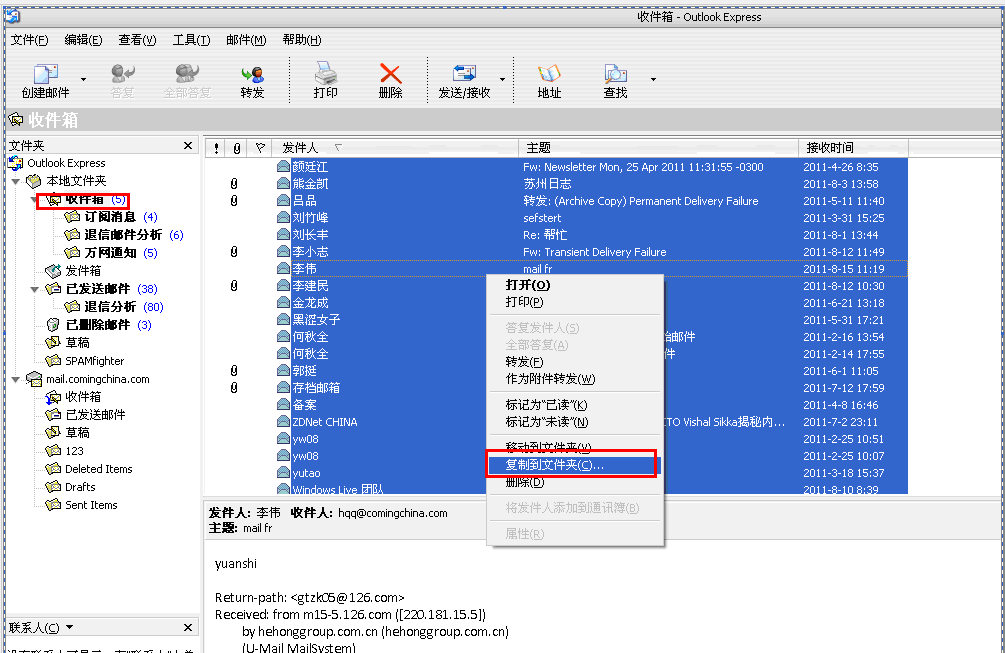Select the 退信分析 (80) folder
Screen dimensions: 1005x653
pos(110,307)
